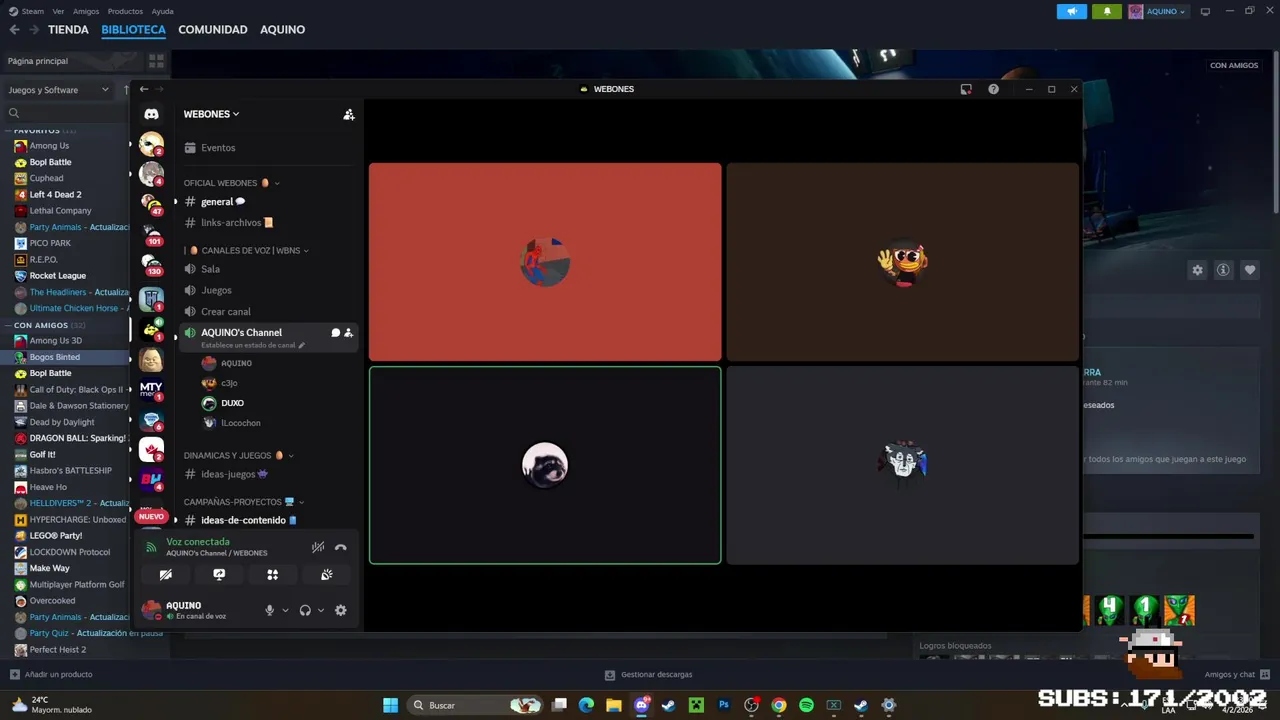Open Juegos y Software filter dropdown
Screen dimensions: 1280x720
(59, 90)
